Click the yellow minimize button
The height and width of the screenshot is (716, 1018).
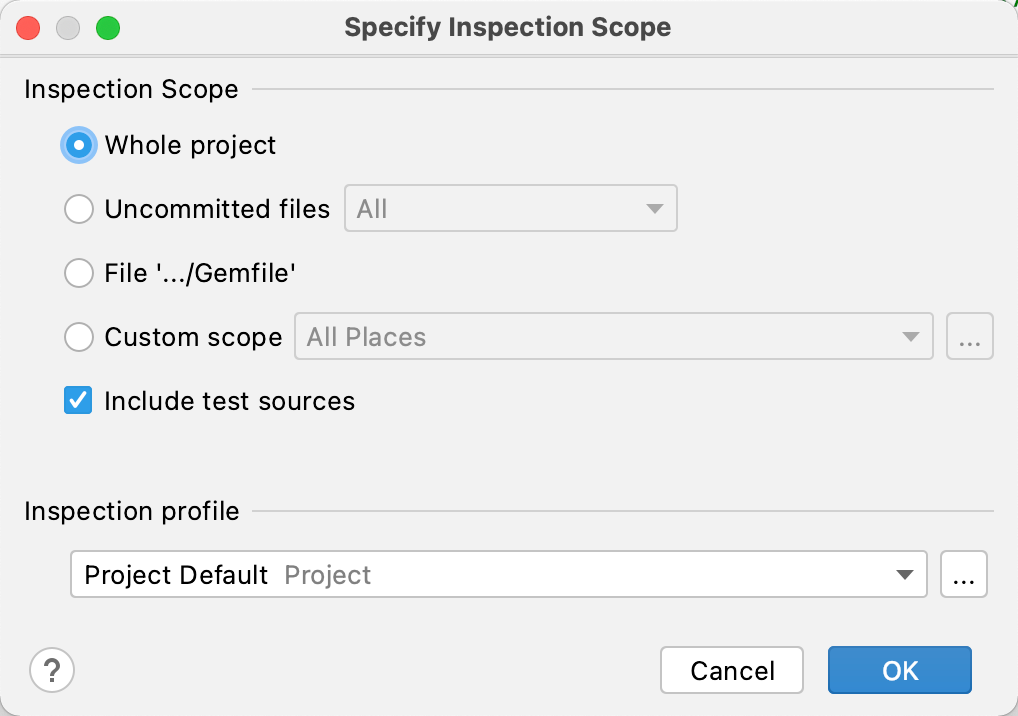pyautogui.click(x=68, y=28)
